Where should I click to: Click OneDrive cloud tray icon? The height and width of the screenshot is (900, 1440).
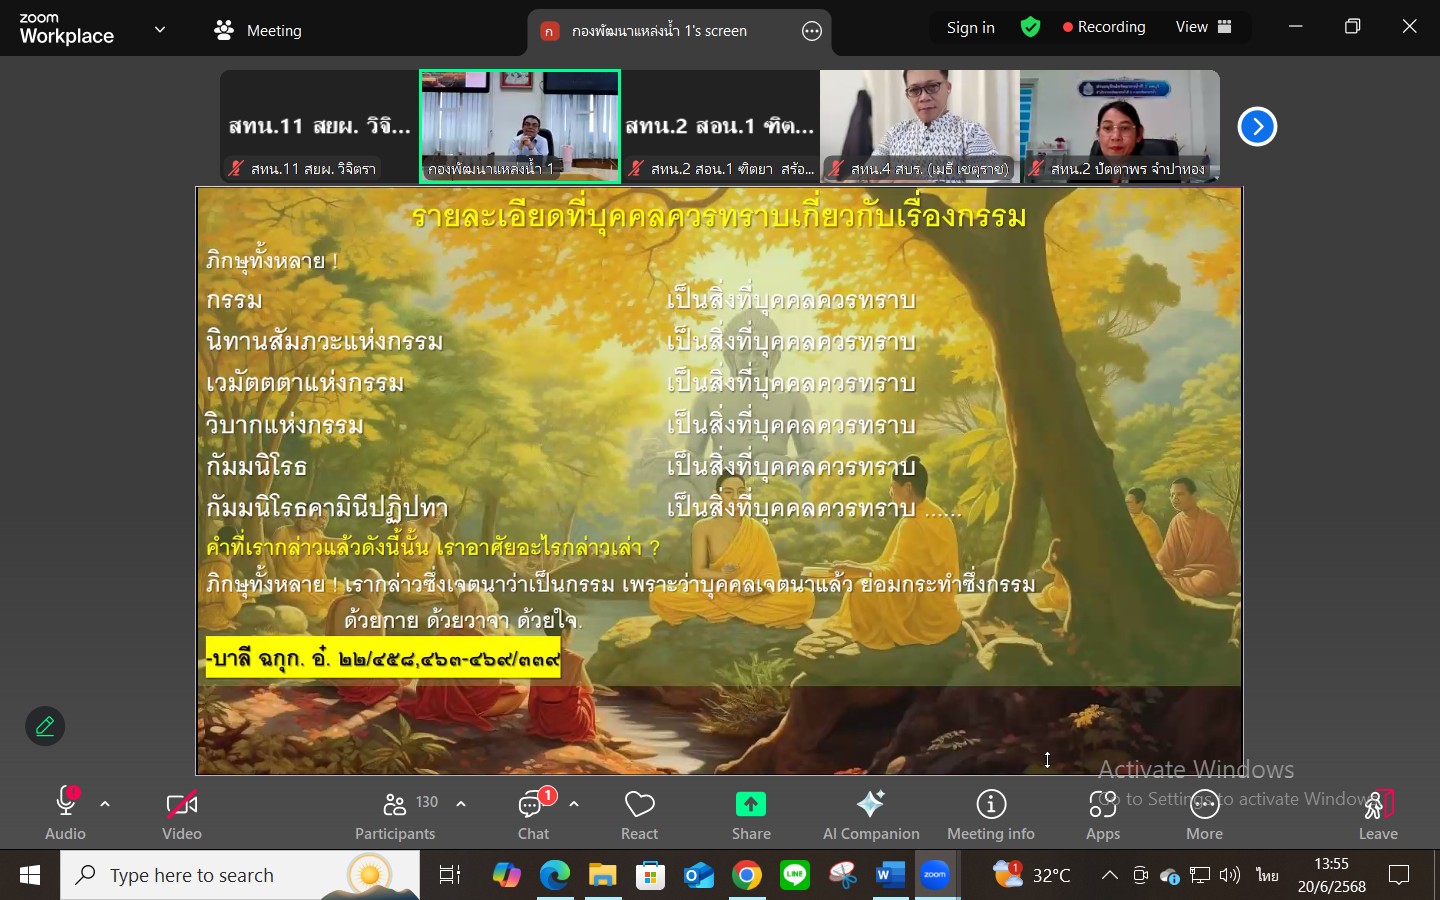click(x=1170, y=877)
